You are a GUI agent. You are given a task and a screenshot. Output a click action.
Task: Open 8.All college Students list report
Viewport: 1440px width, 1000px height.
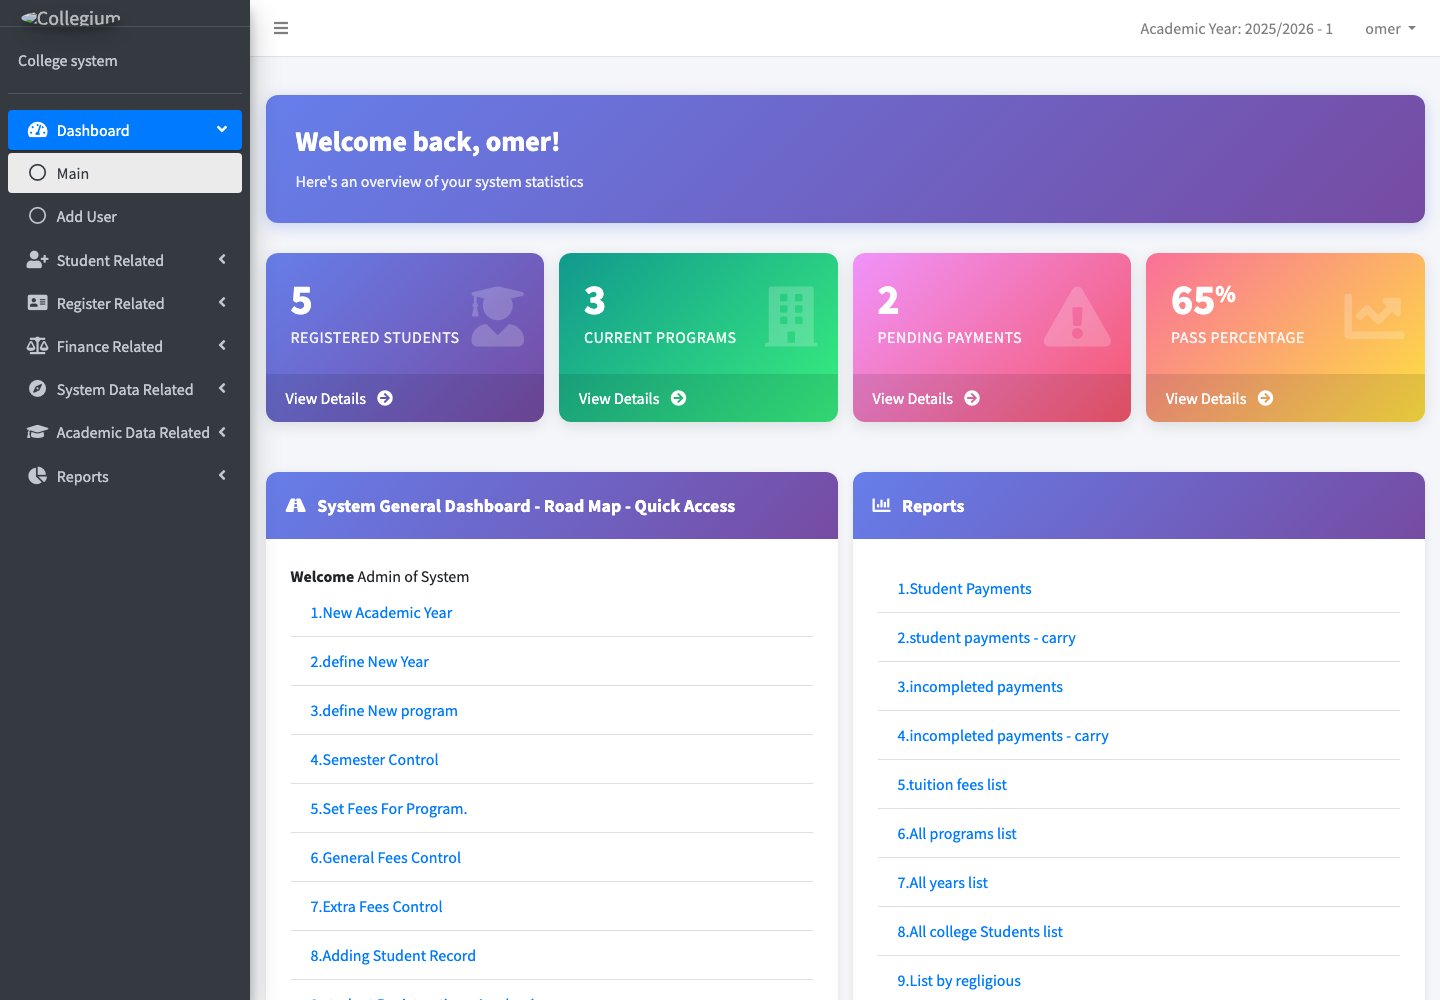(x=980, y=931)
